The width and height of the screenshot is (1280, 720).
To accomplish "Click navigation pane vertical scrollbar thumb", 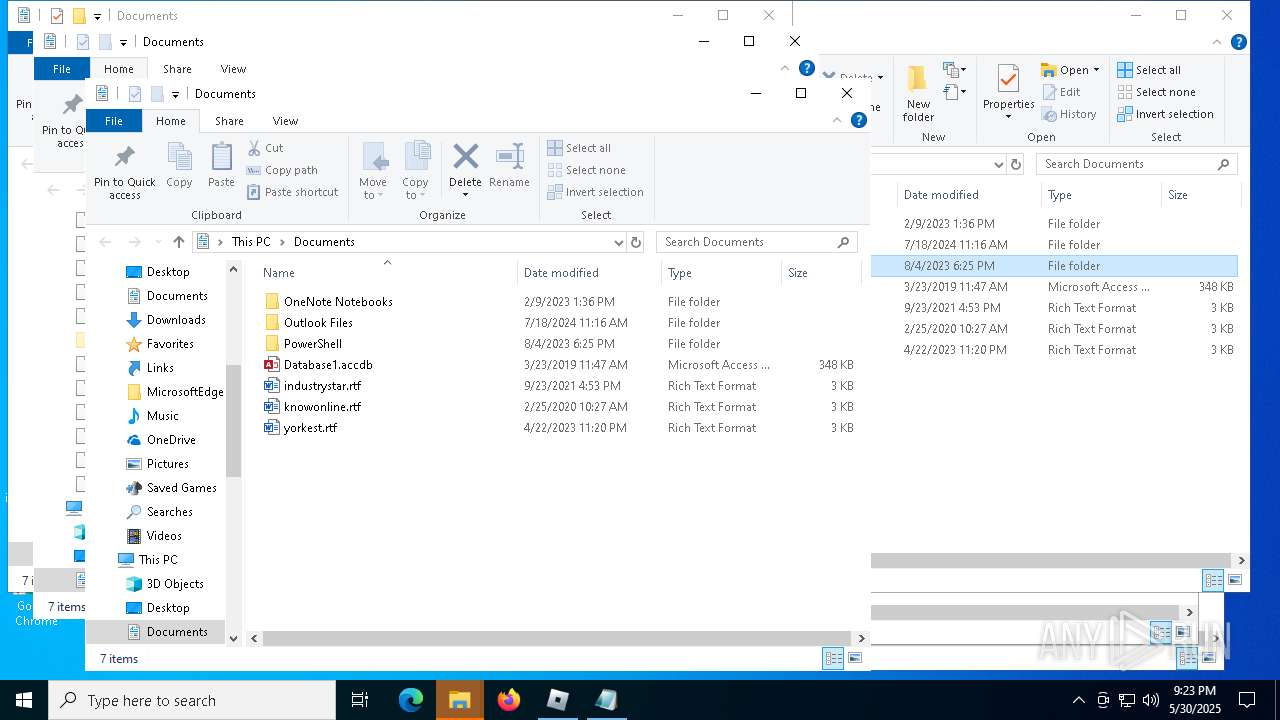I will coord(234,420).
